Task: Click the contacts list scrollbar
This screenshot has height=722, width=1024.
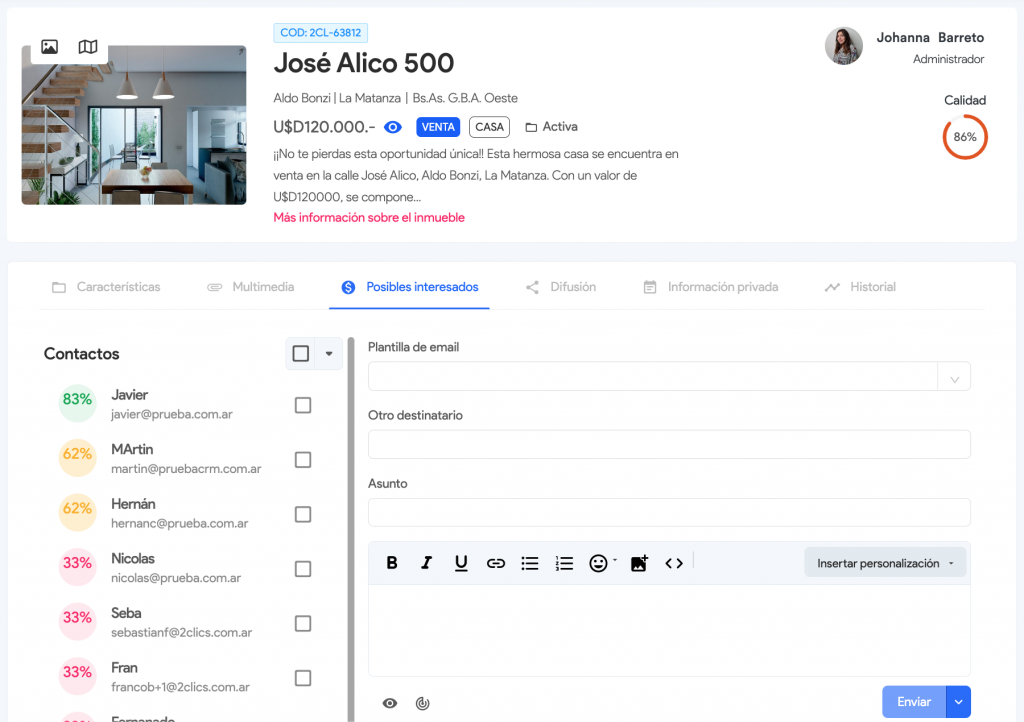Action: coord(351,529)
